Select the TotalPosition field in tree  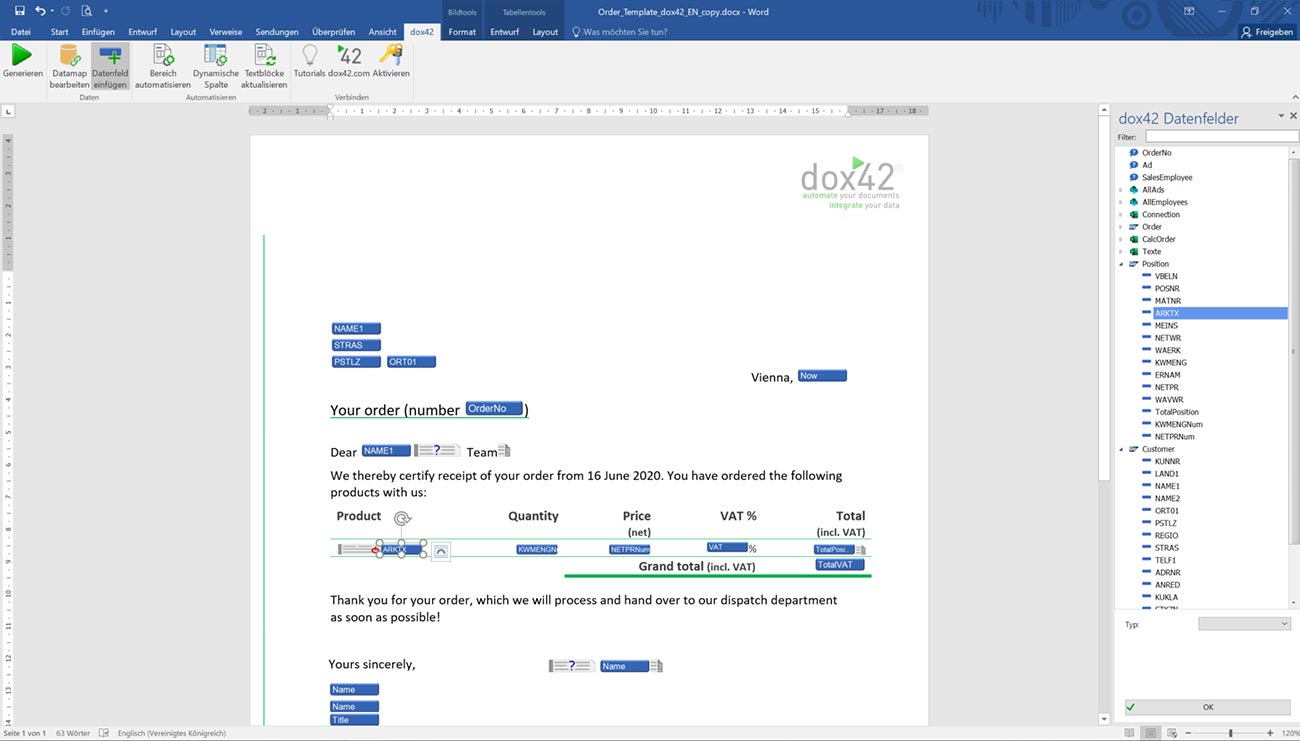tap(1176, 412)
